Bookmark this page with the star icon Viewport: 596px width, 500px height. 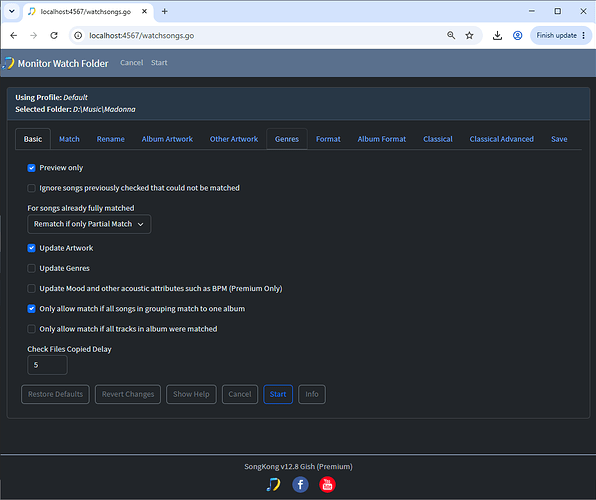[x=469, y=35]
